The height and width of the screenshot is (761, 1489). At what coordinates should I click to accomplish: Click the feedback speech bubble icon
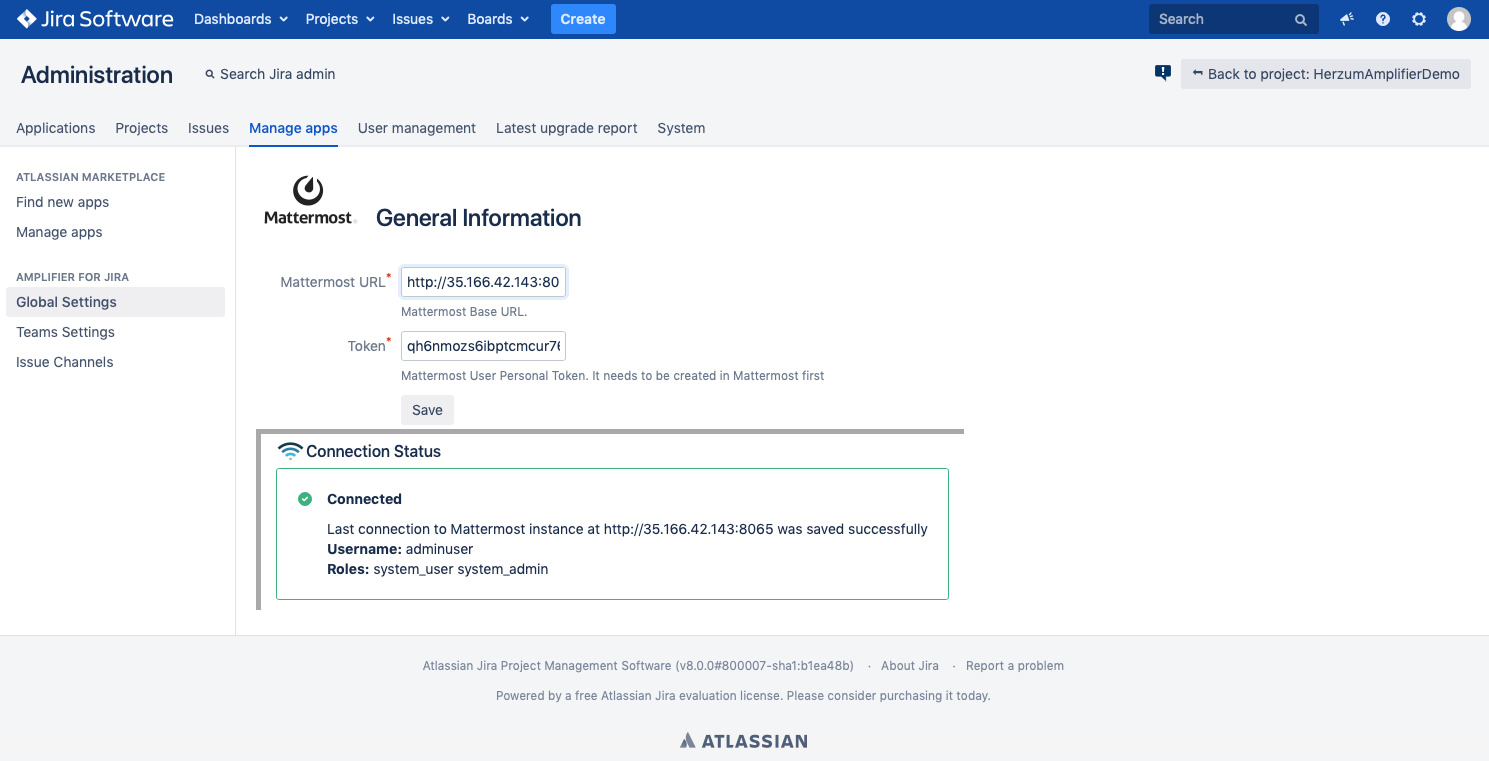pyautogui.click(x=1162, y=73)
